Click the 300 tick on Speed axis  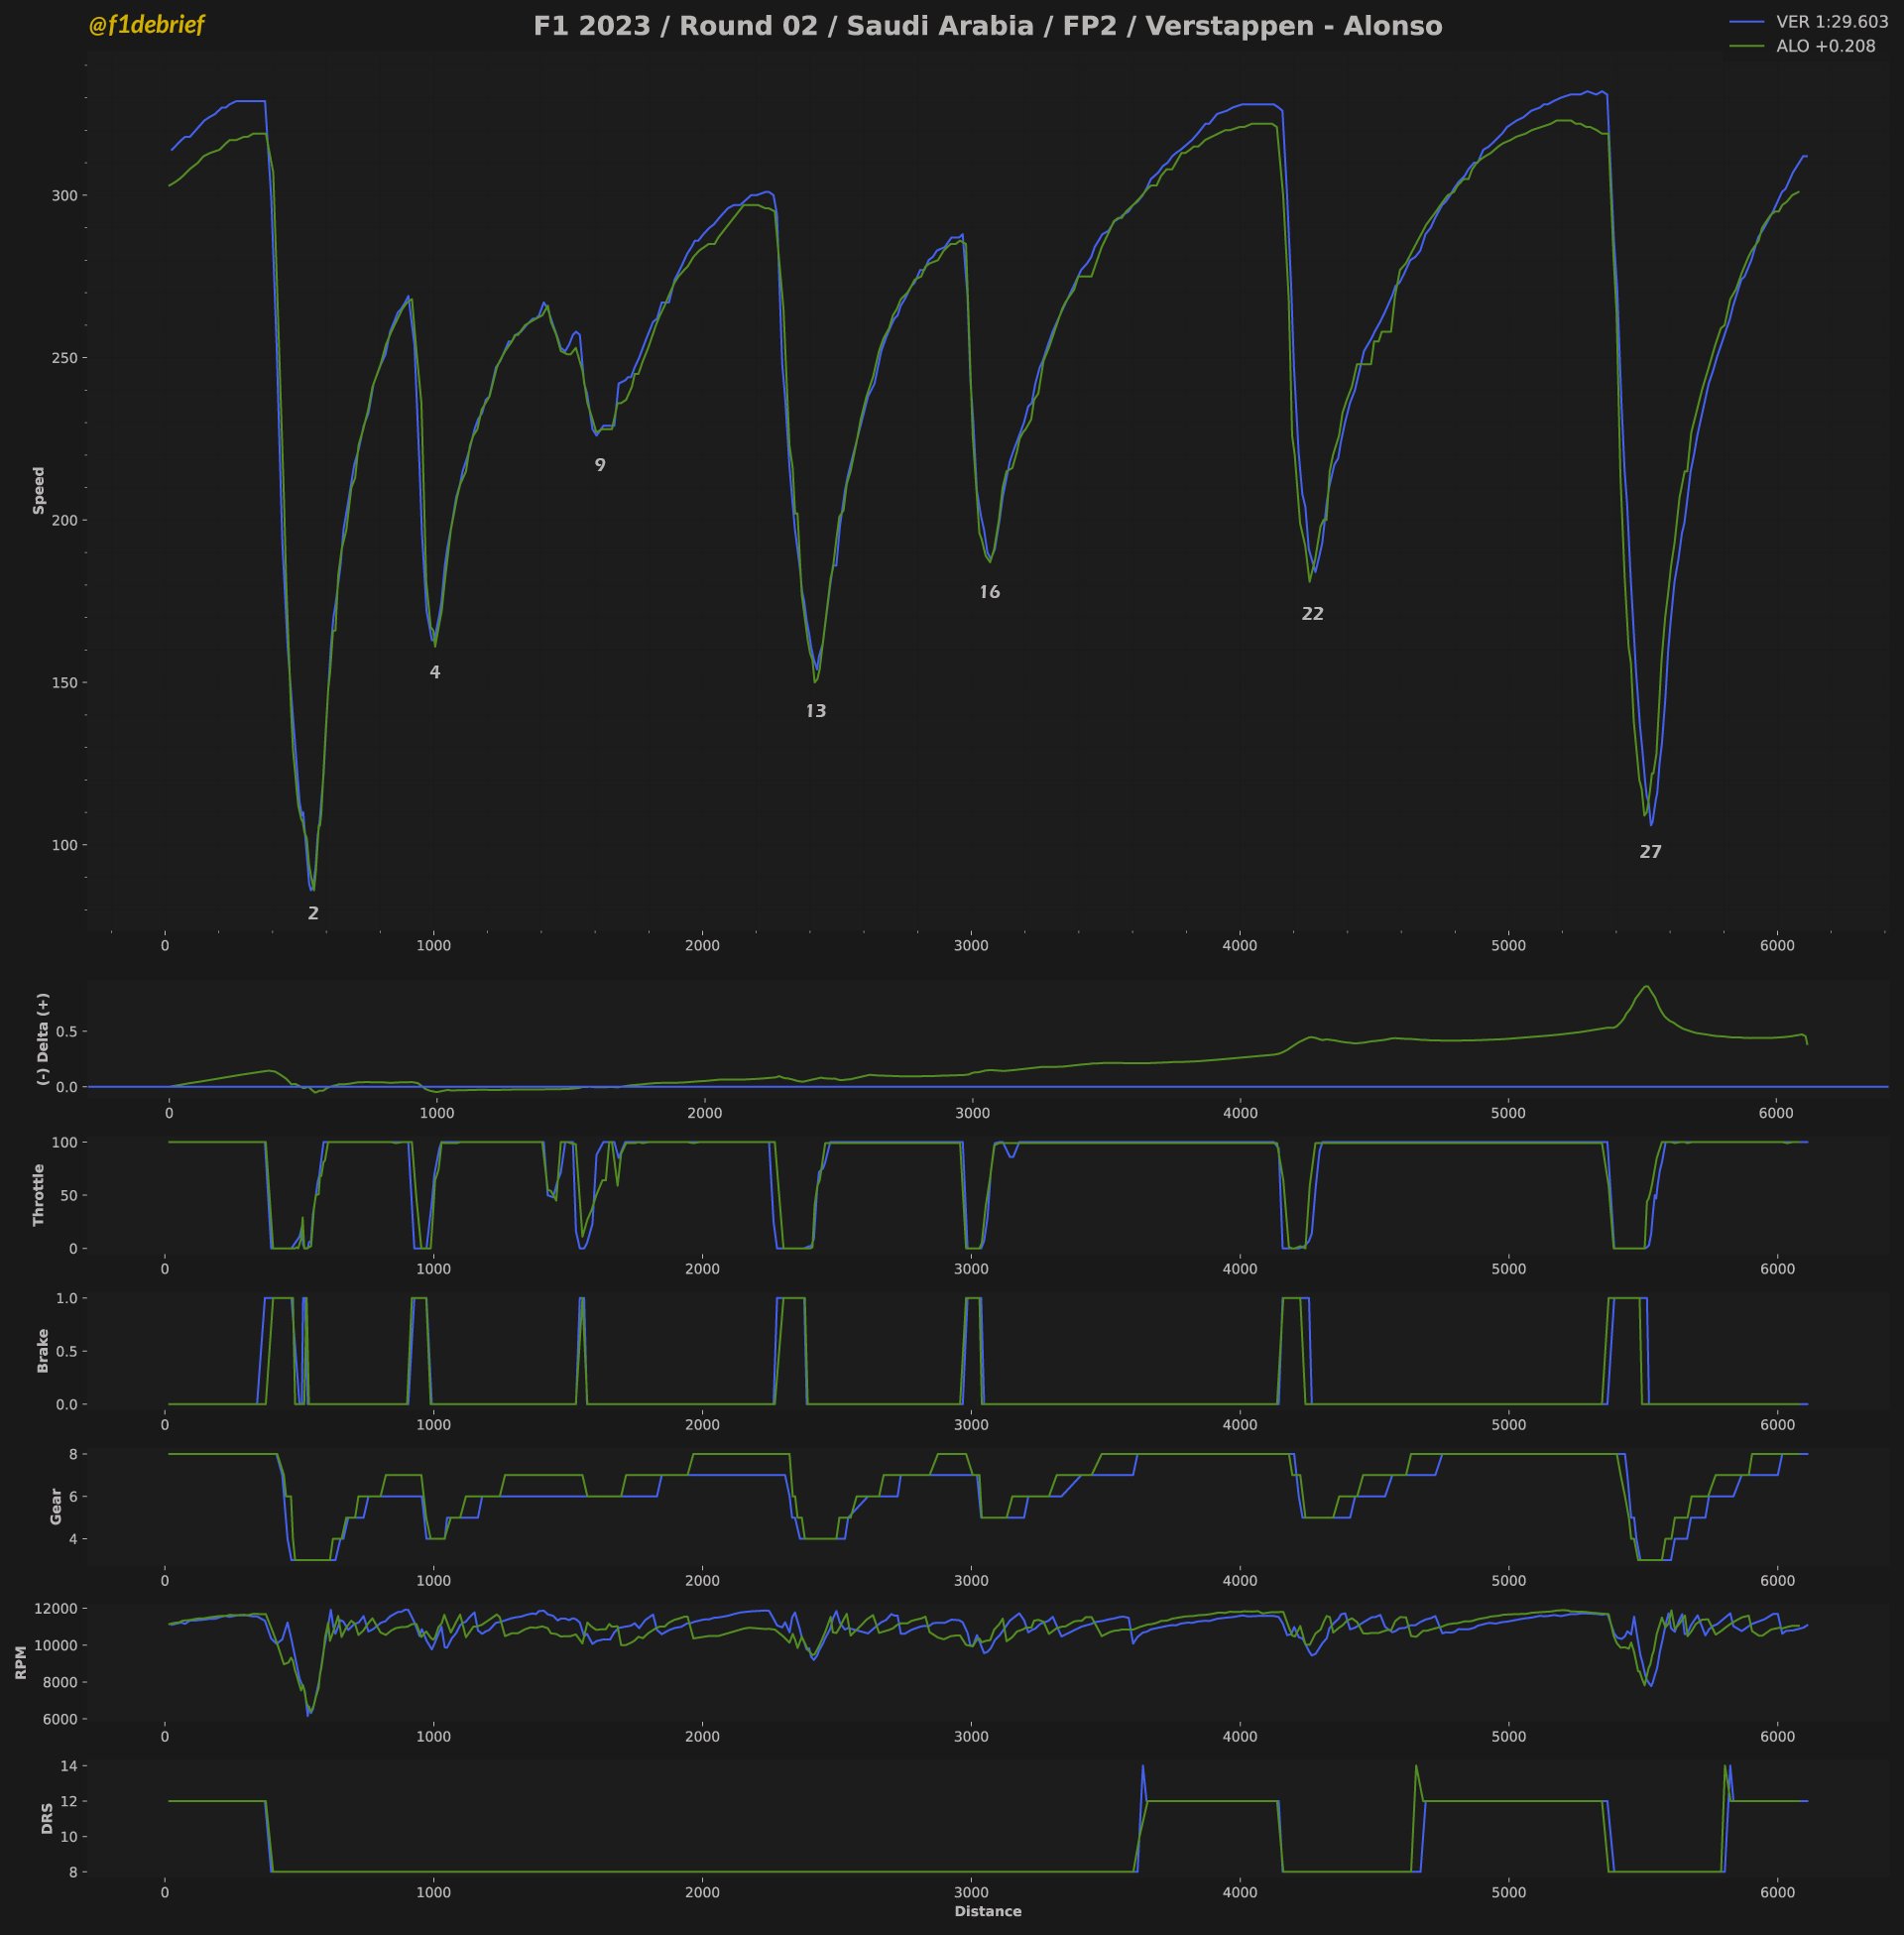pyautogui.click(x=65, y=196)
